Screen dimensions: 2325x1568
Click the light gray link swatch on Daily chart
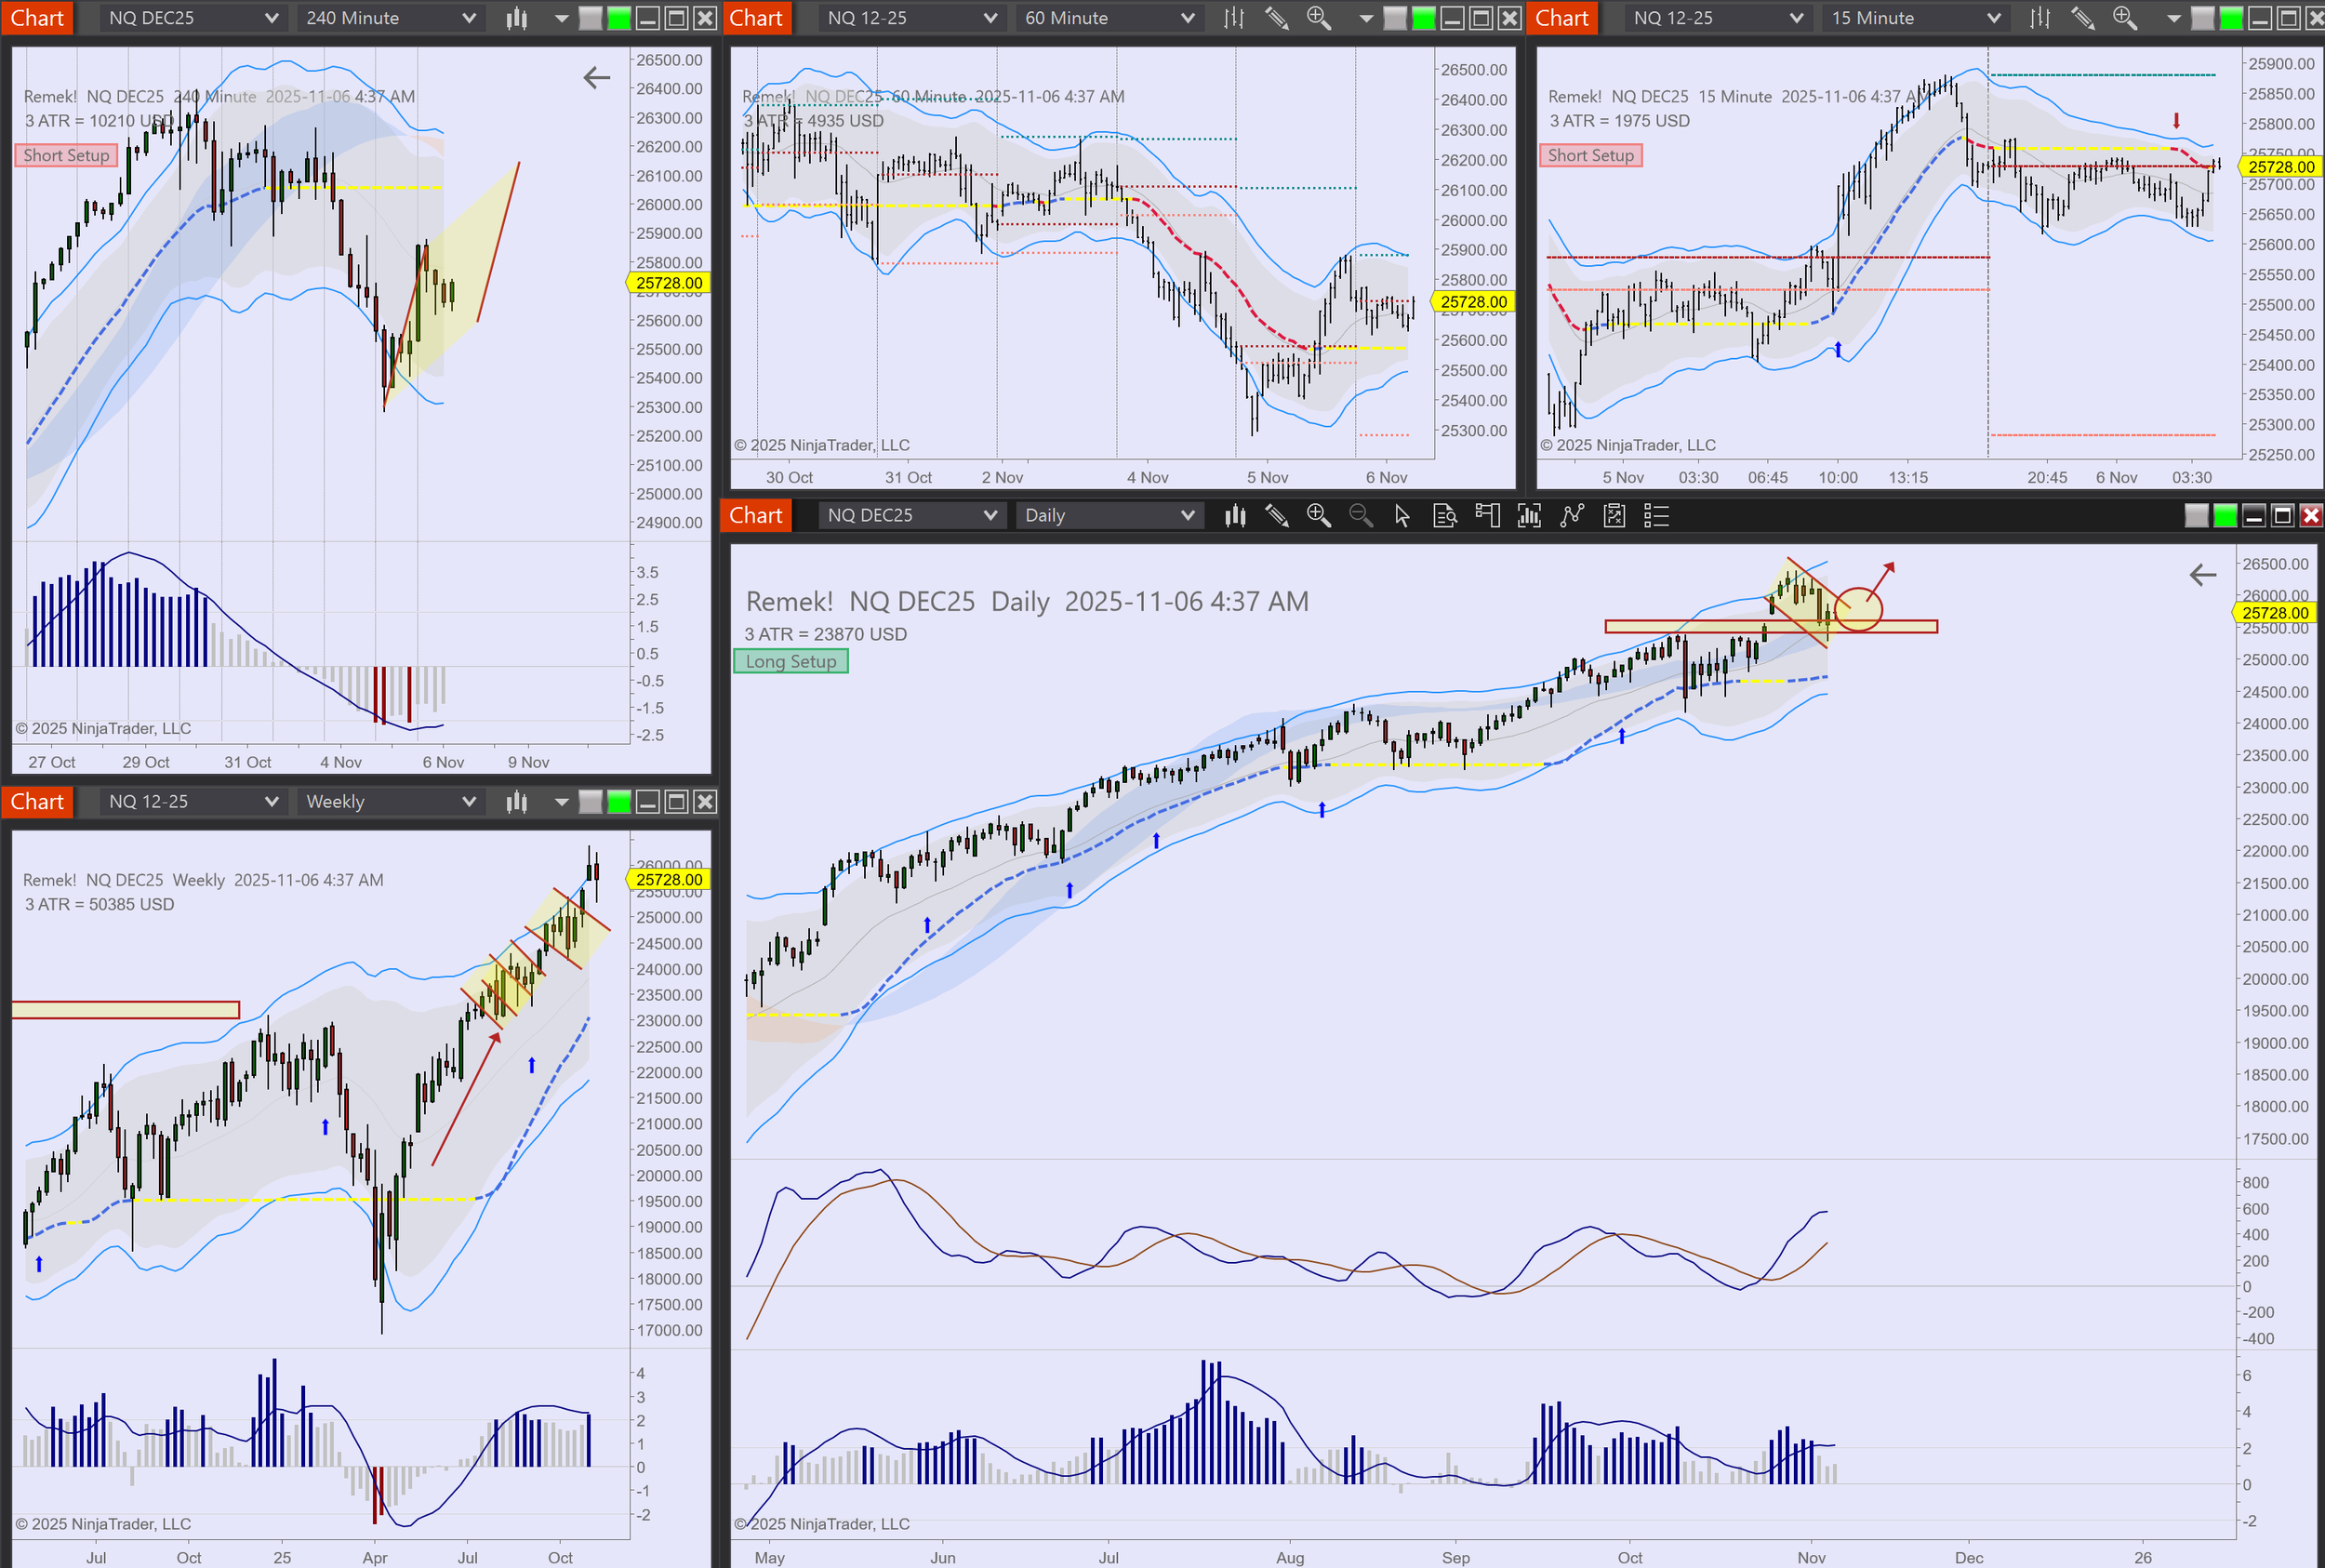pyautogui.click(x=2196, y=516)
